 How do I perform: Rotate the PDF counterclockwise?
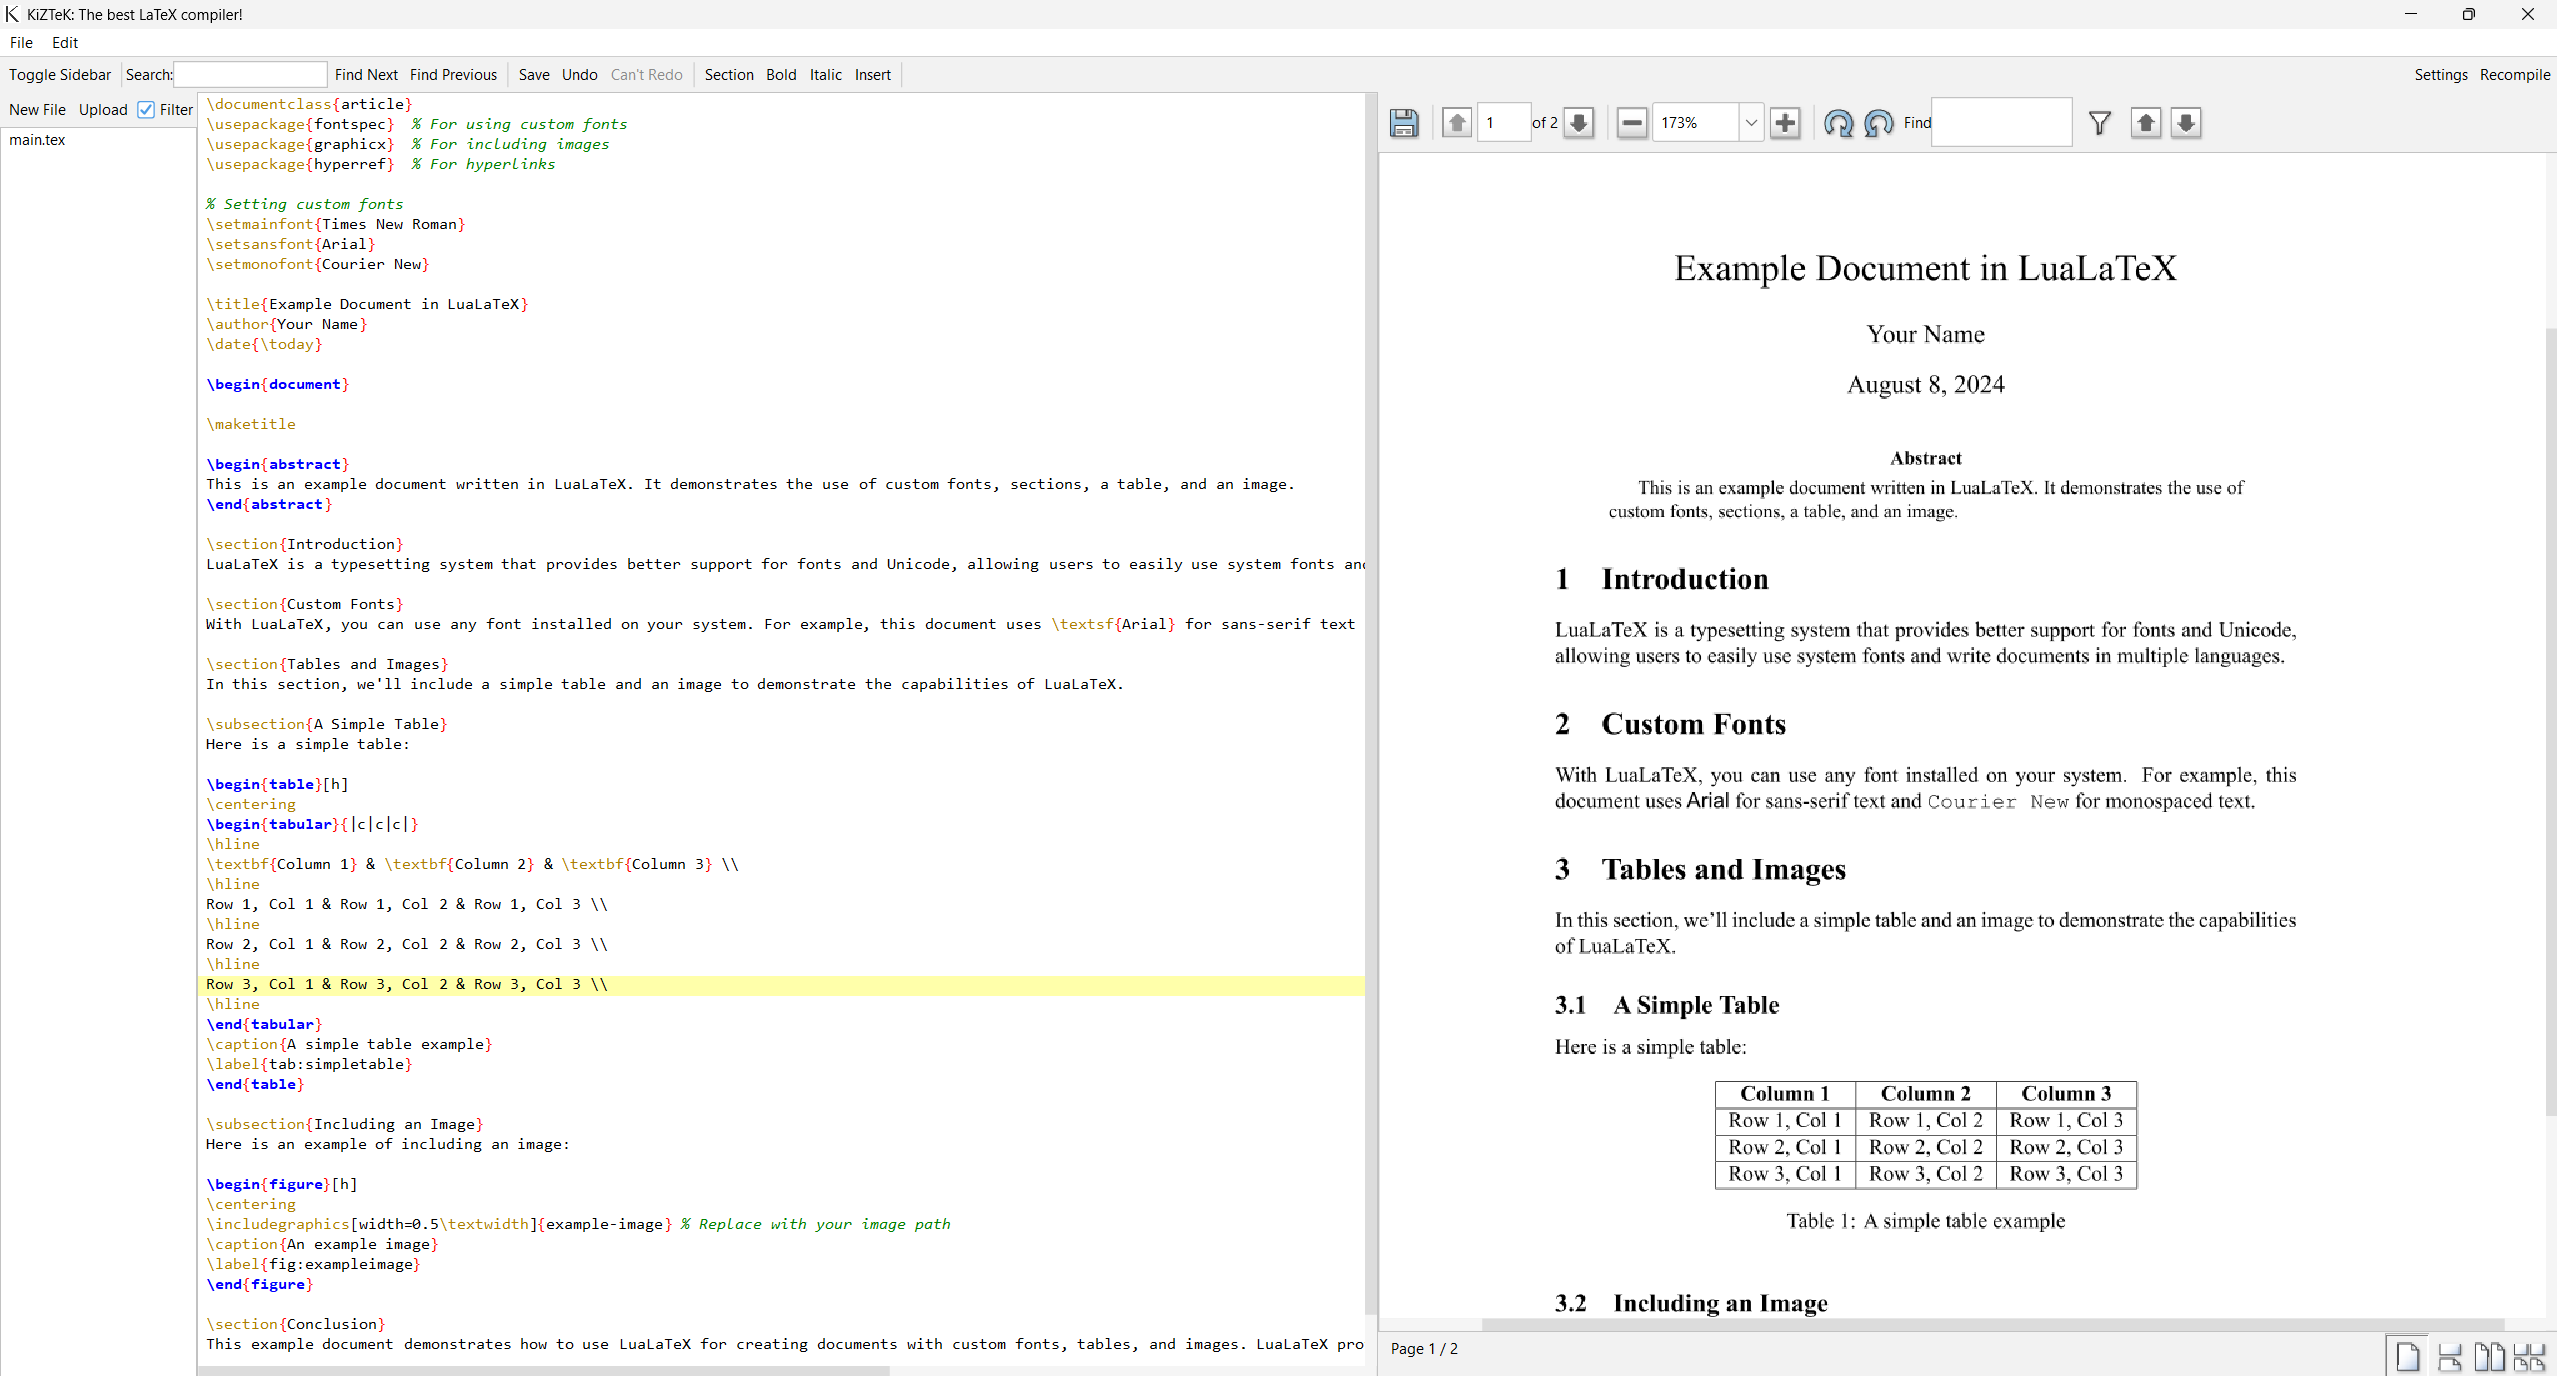[x=1879, y=123]
